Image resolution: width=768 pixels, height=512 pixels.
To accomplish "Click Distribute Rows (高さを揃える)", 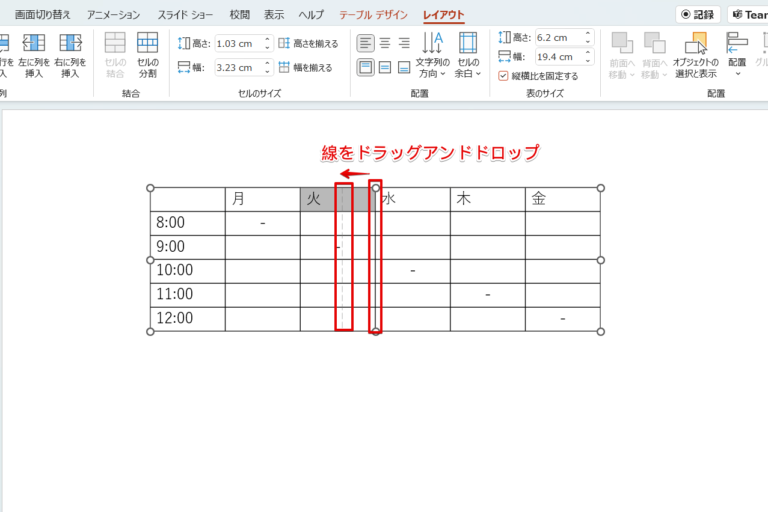I will pyautogui.click(x=309, y=44).
